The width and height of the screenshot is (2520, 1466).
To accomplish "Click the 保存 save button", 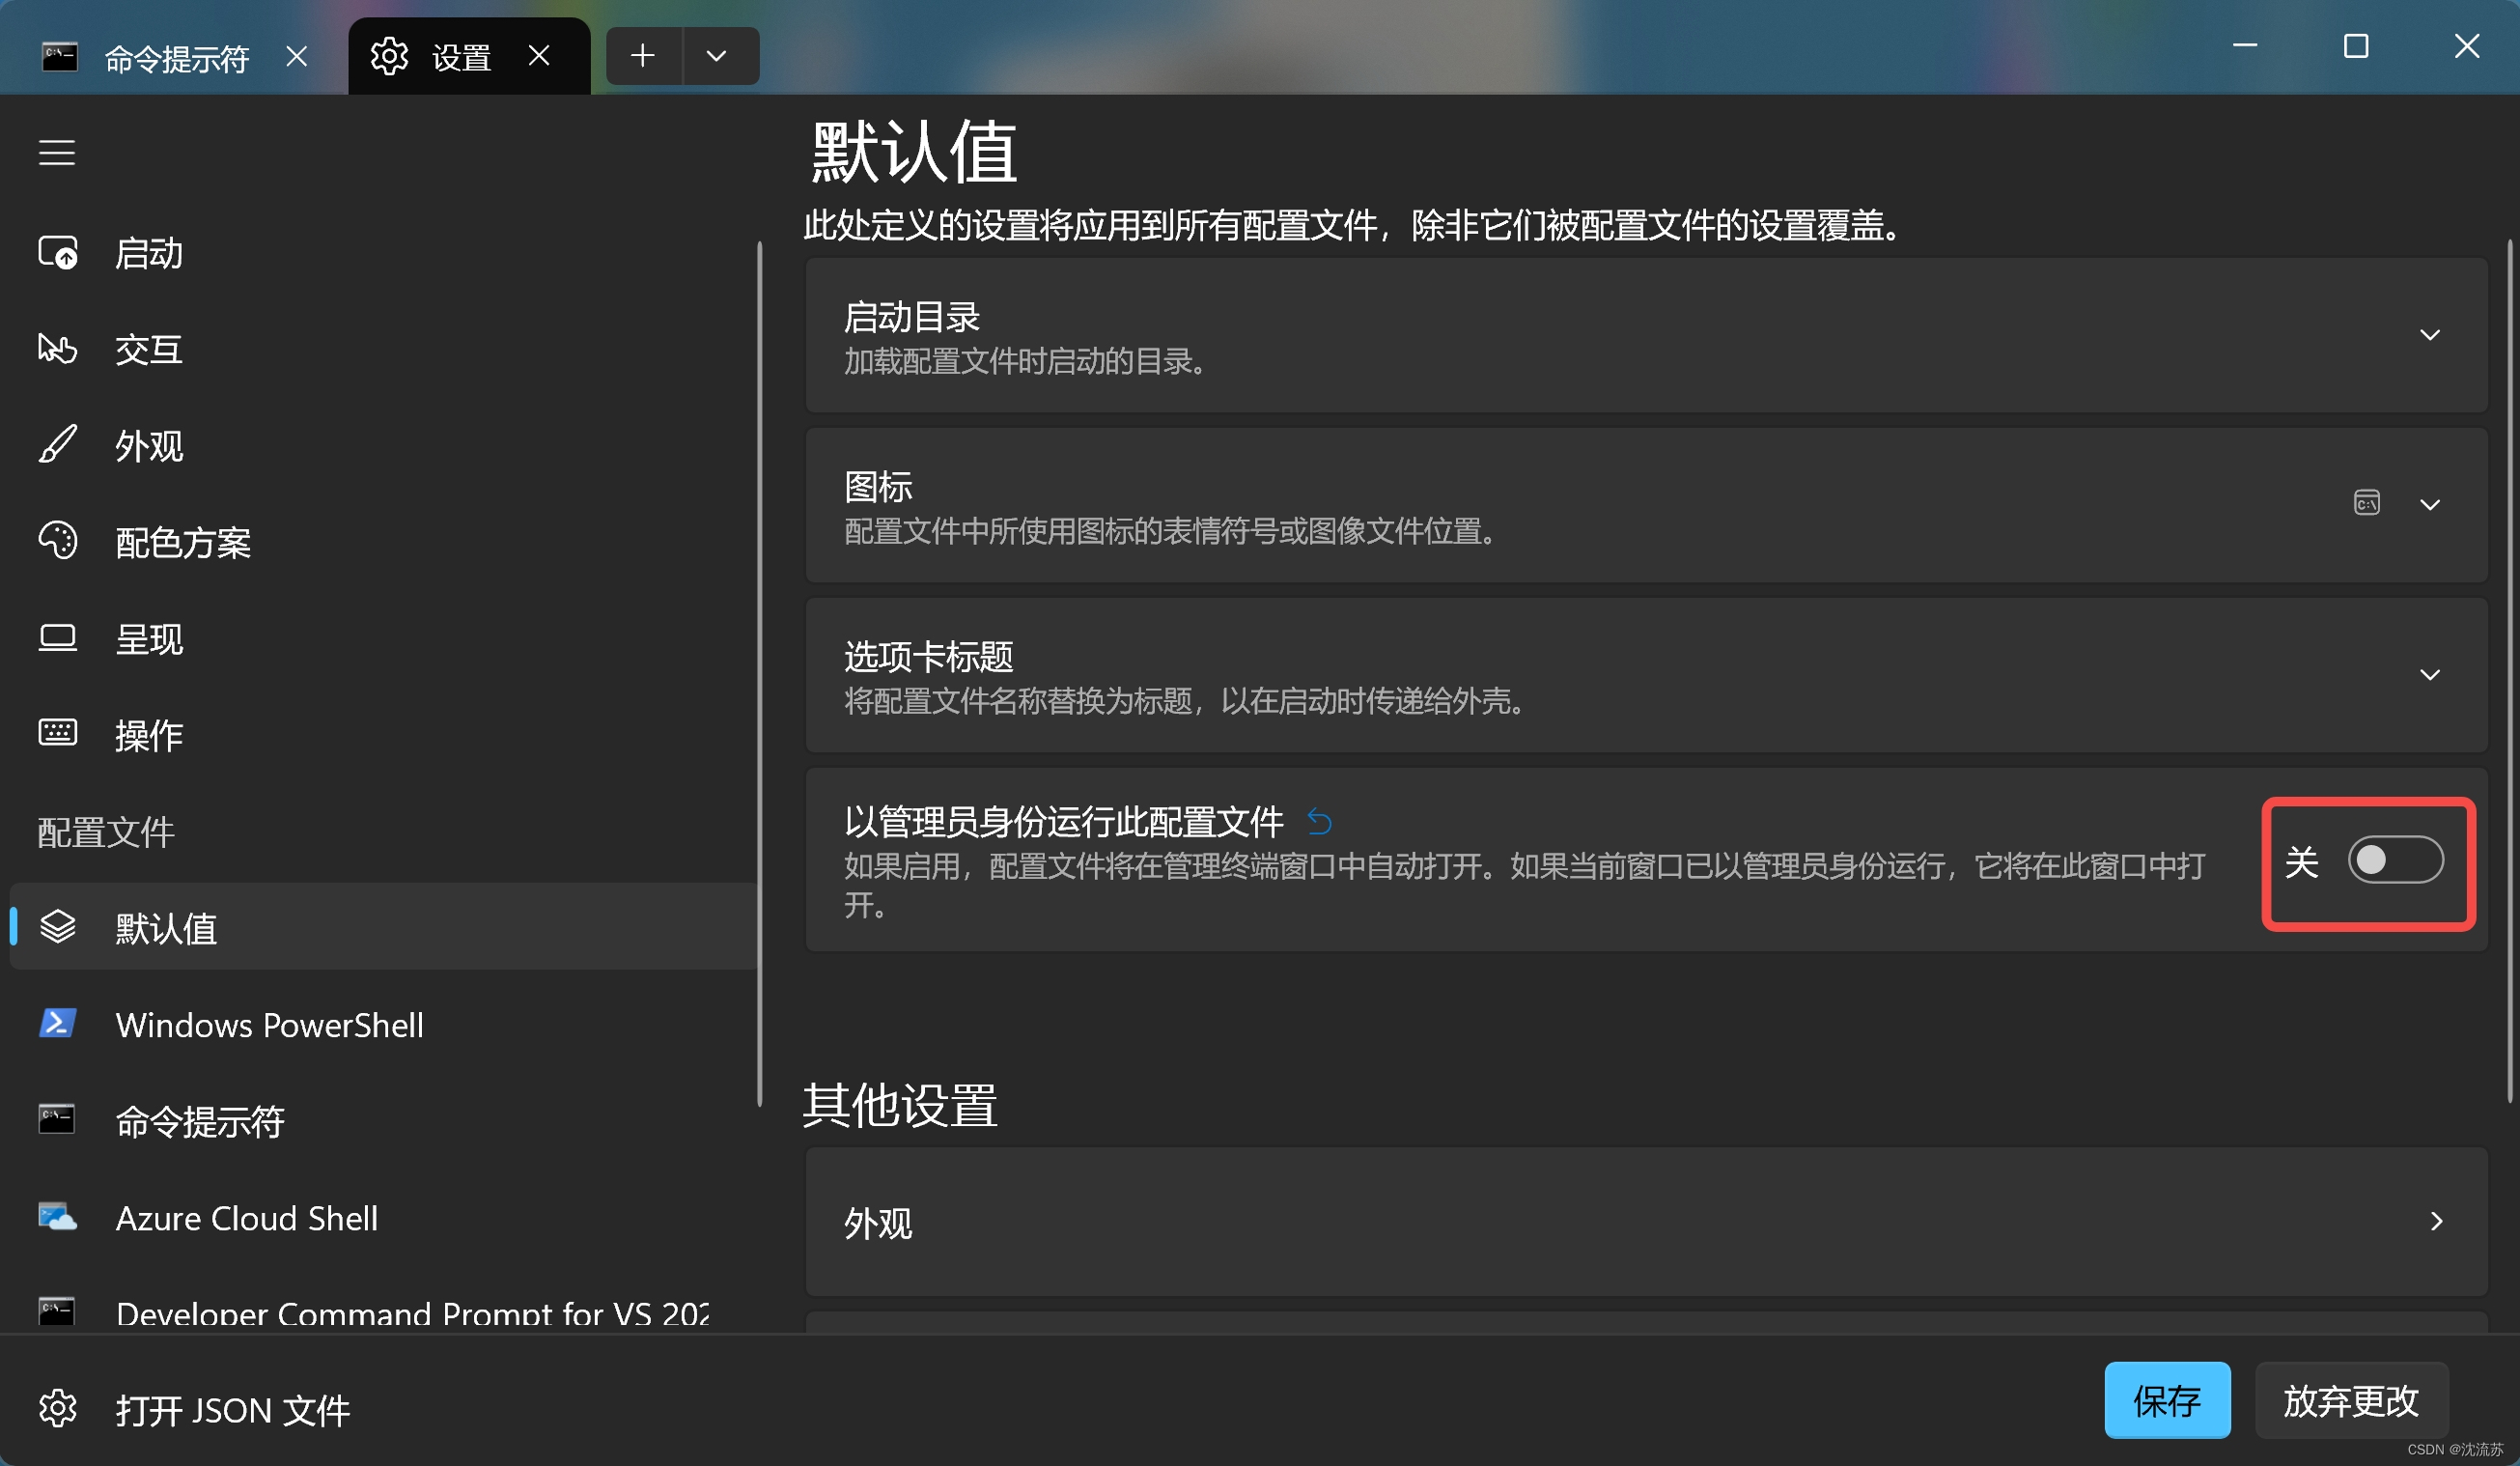I will (x=2166, y=1400).
